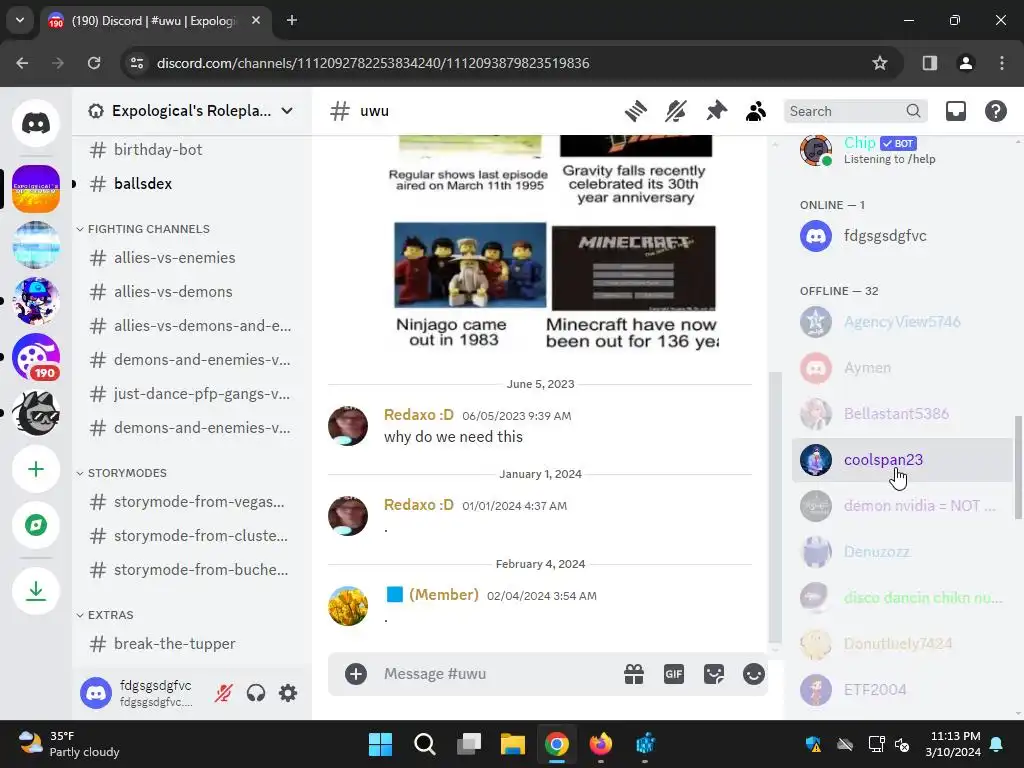Screen dimensions: 1024x768
Task: Click offline member ETF2004
Action: [x=902, y=690]
